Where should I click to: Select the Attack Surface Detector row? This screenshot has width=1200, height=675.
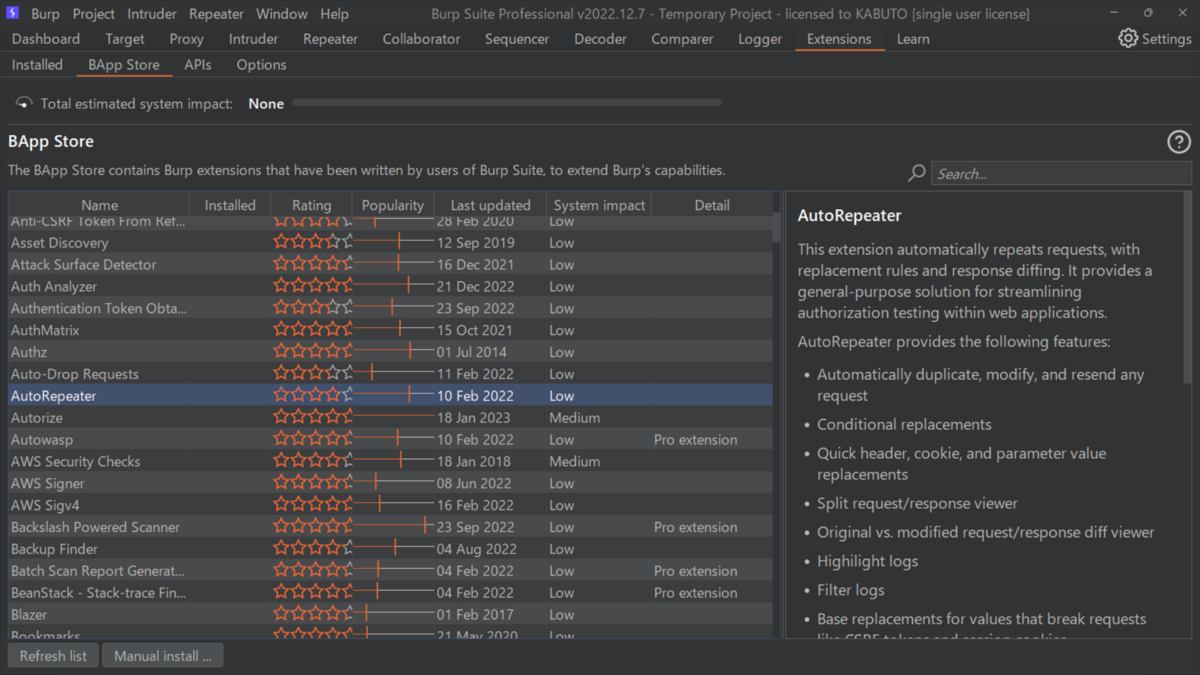390,264
